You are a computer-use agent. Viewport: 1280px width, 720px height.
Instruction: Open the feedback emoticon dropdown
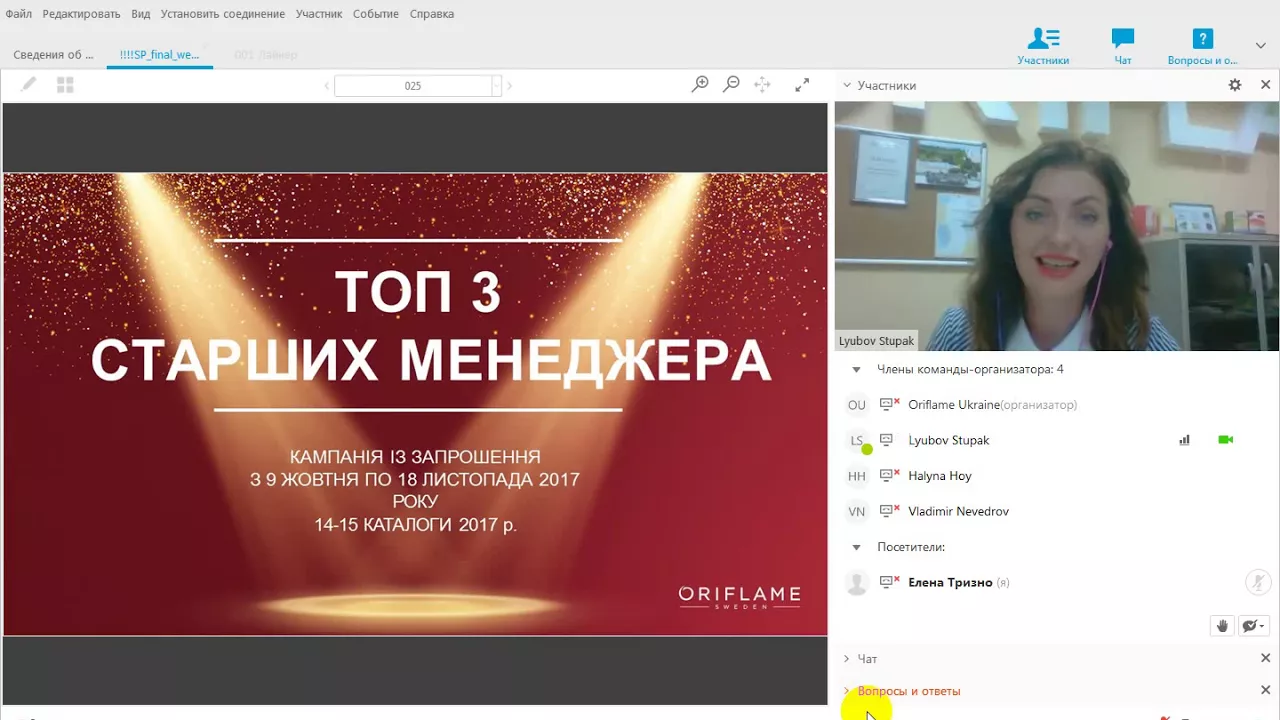pos(1253,626)
